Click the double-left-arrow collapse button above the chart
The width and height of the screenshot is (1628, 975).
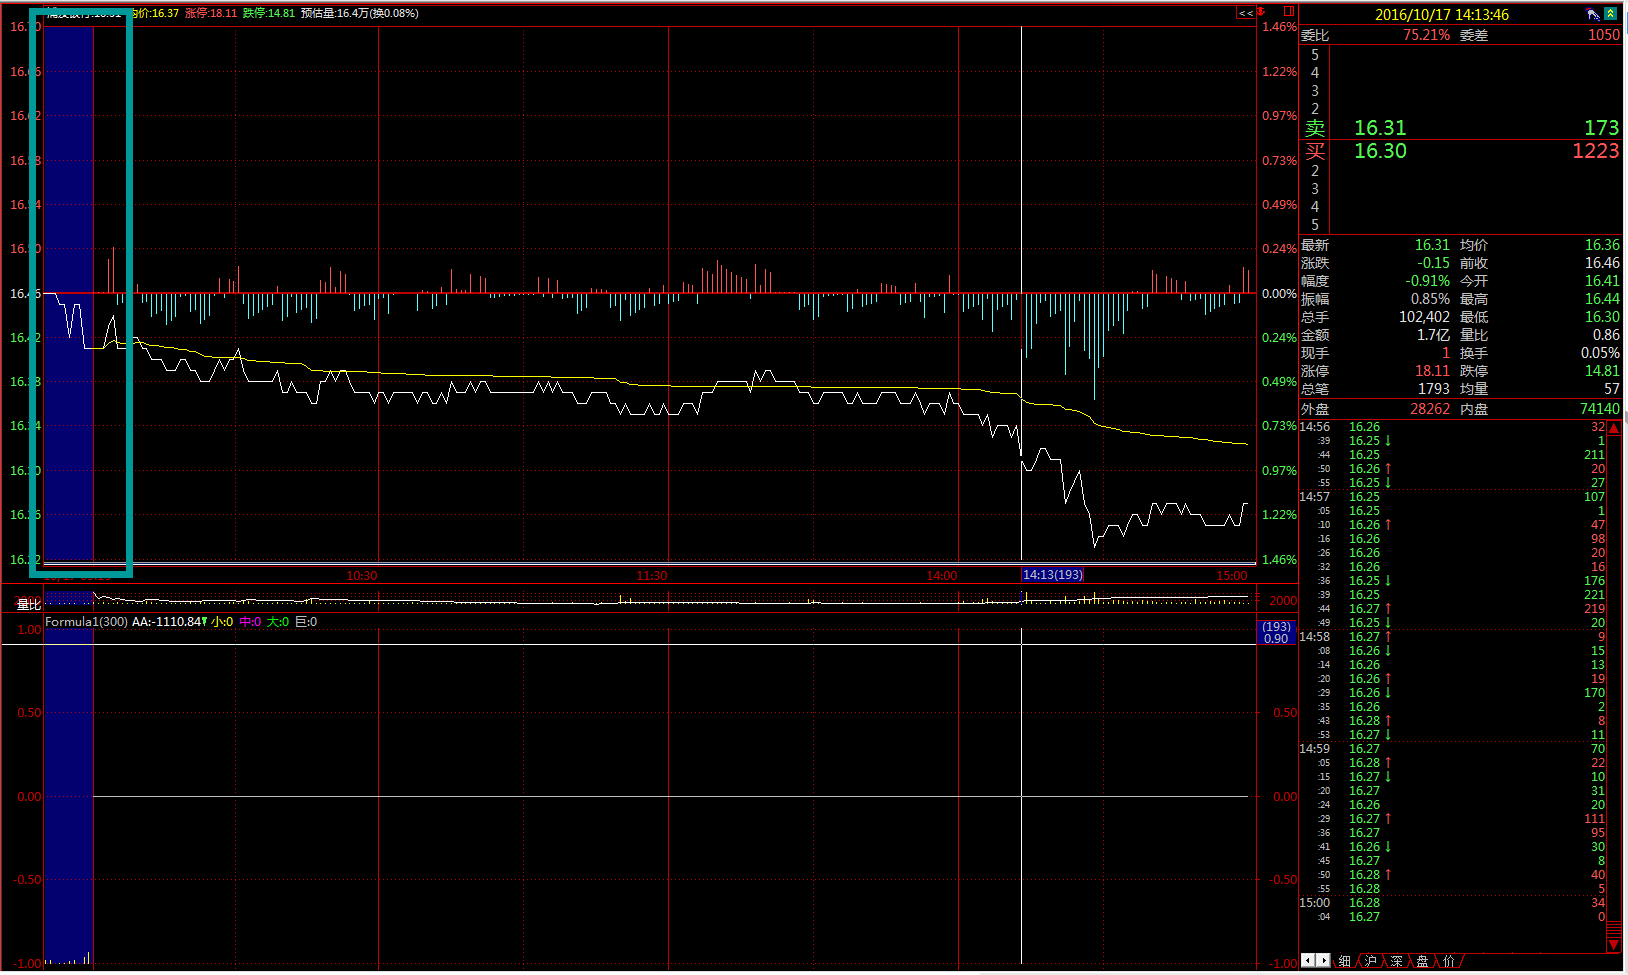(1245, 13)
